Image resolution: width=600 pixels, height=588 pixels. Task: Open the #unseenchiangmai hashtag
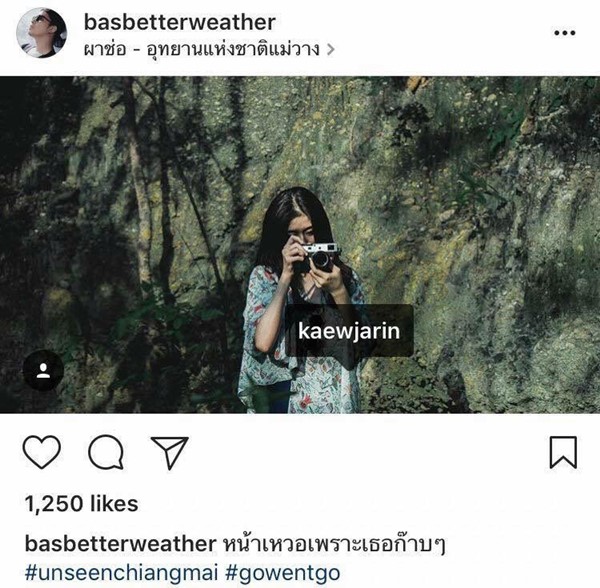point(121,573)
